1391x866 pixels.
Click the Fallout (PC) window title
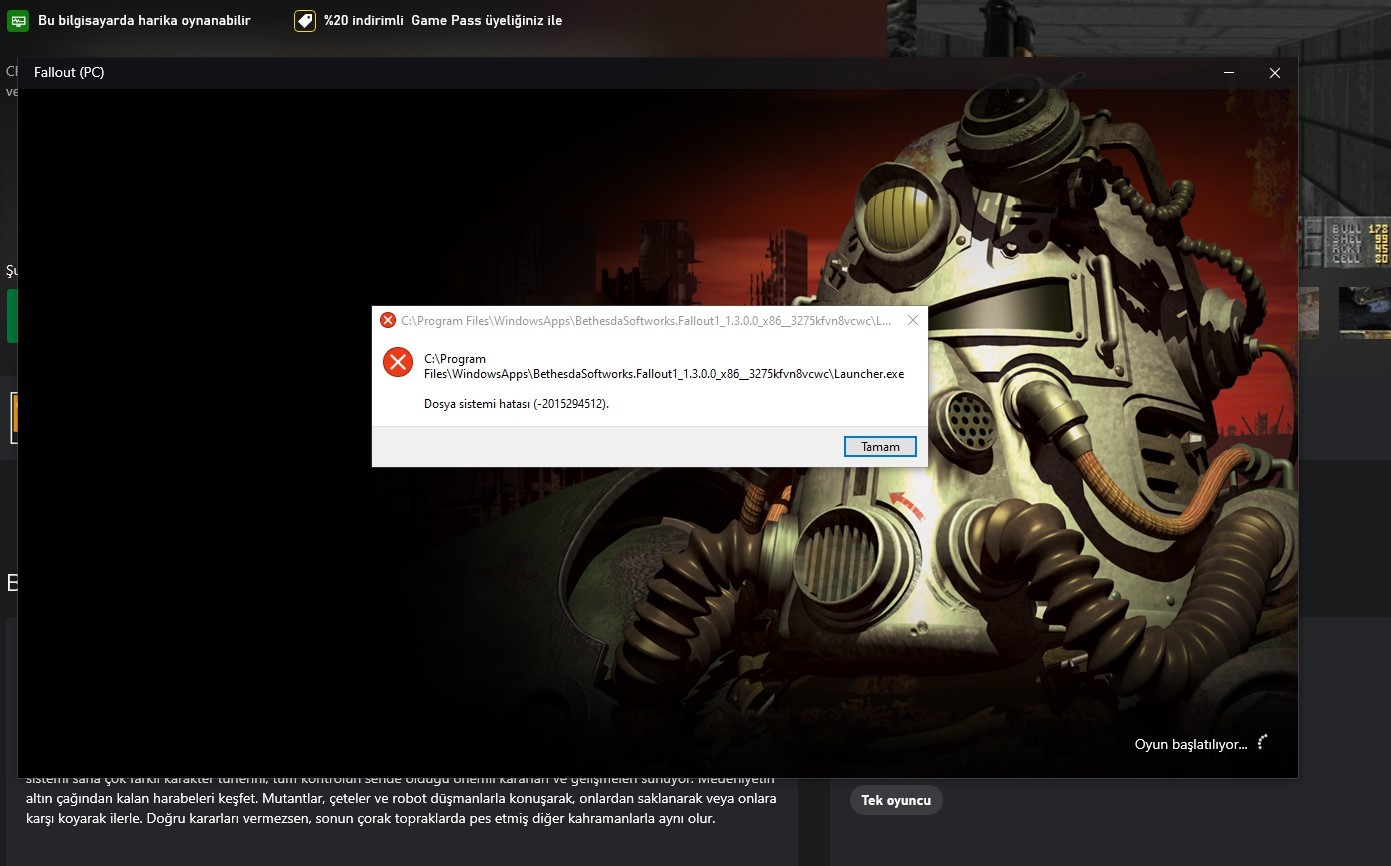(x=69, y=73)
